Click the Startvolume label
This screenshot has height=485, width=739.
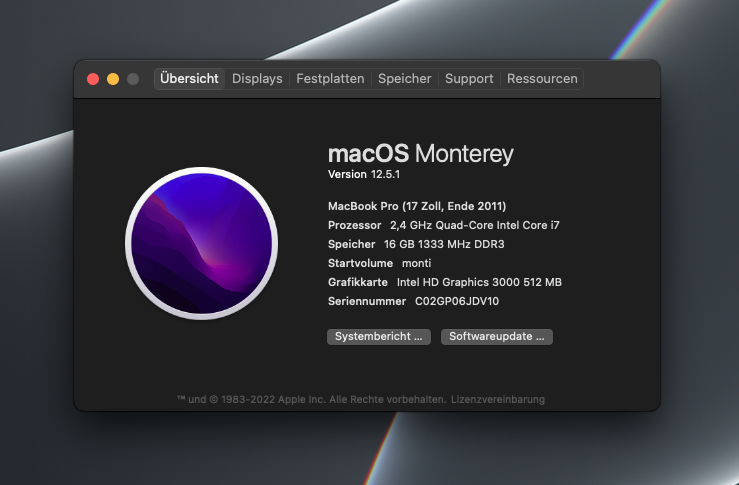[x=361, y=263]
